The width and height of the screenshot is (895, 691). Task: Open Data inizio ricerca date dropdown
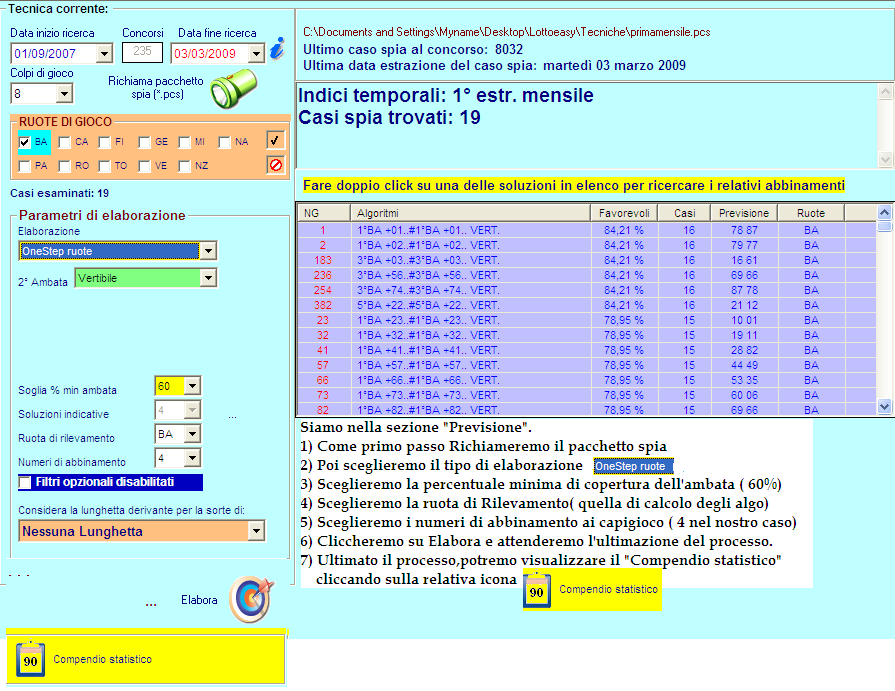[x=104, y=54]
